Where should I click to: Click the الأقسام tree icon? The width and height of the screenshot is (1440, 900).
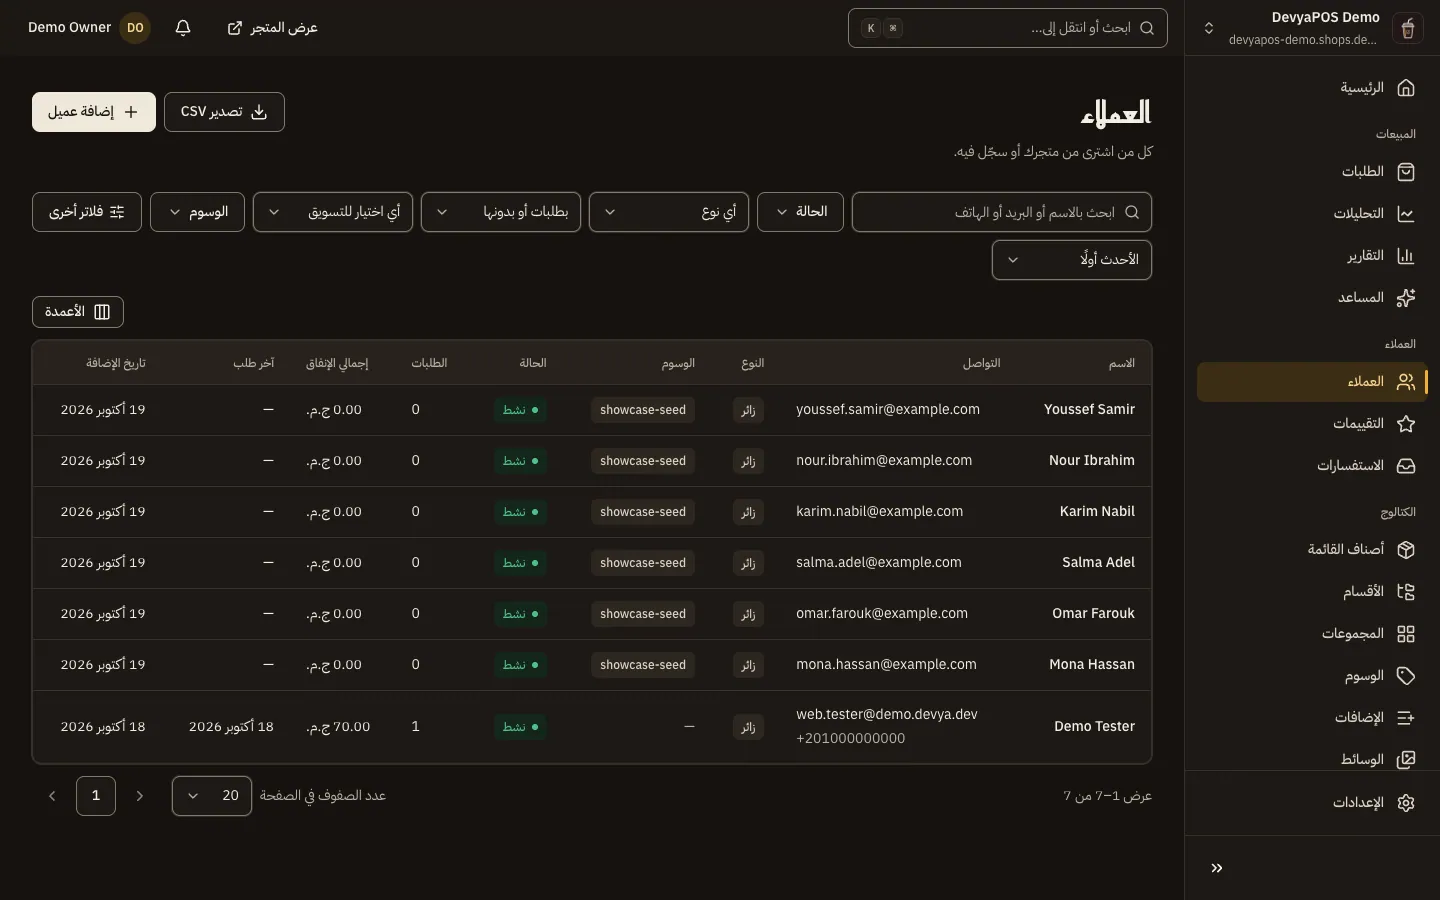[x=1406, y=592]
